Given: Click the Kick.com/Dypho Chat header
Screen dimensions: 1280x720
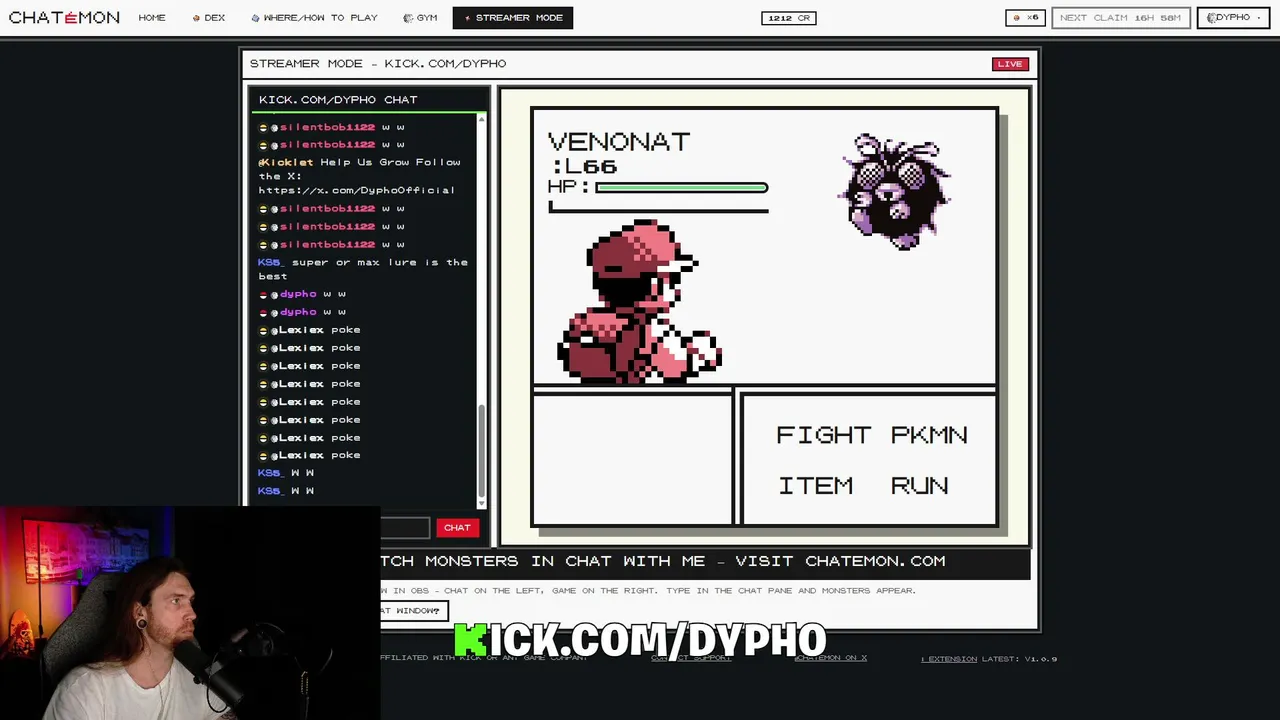Looking at the screenshot, I should tap(338, 99).
